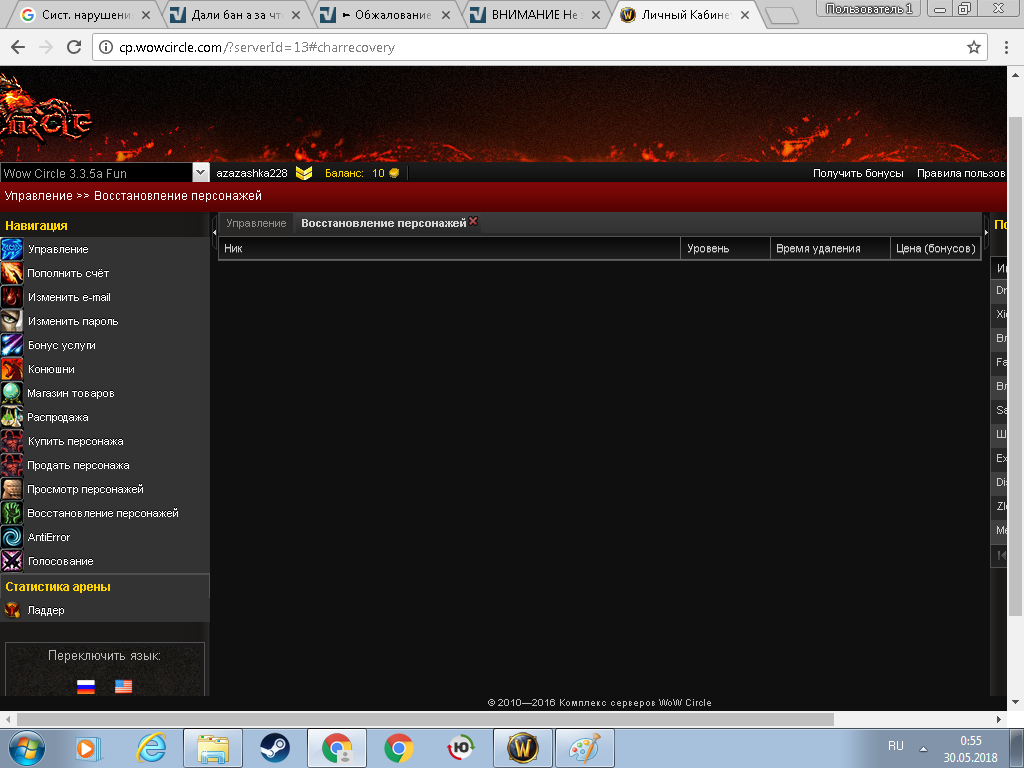Expand the Wow Circle 3.3.5a Fun server dropdown
This screenshot has width=1024, height=768.
[200, 173]
